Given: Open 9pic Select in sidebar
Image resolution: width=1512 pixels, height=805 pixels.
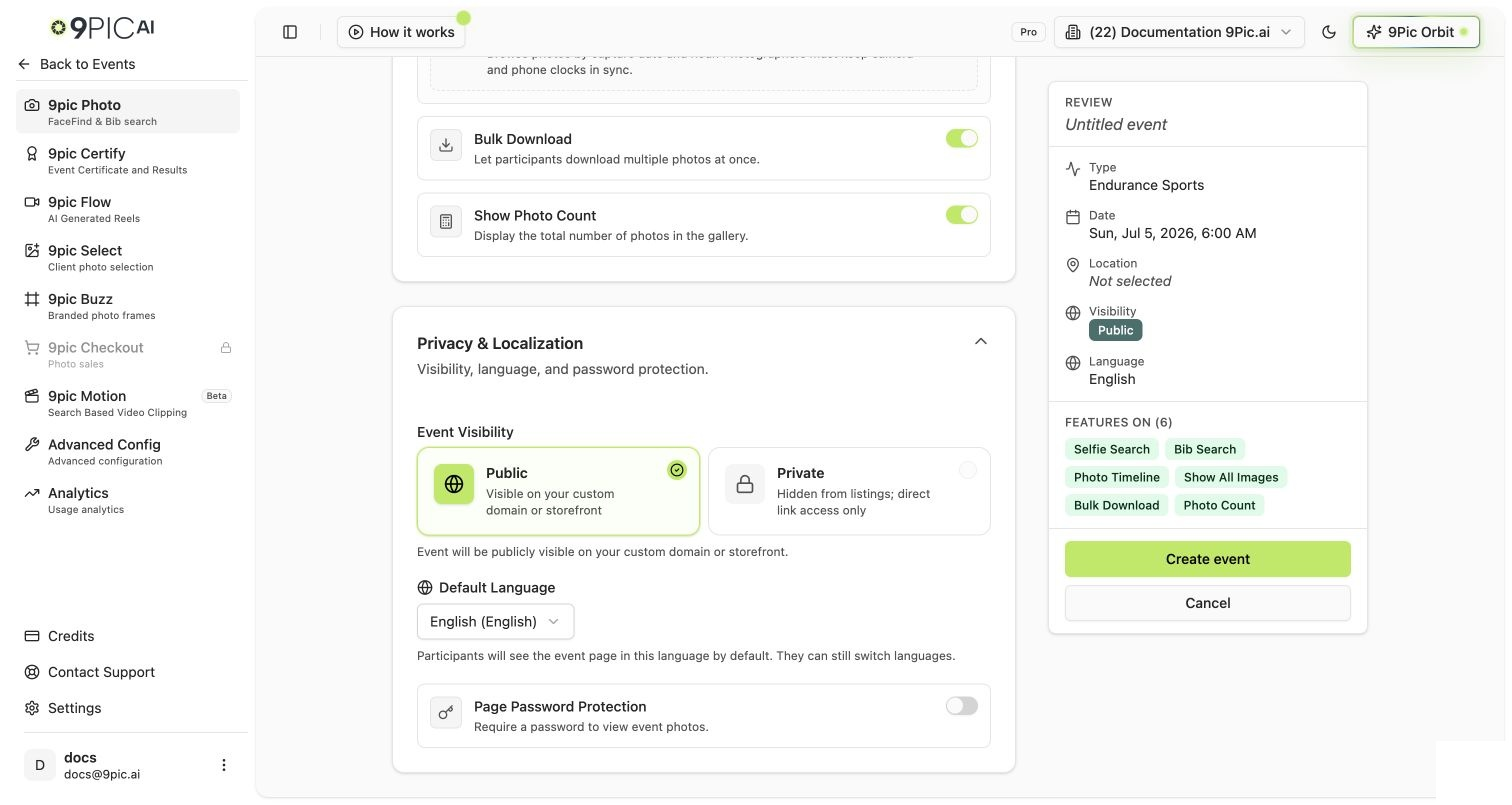Looking at the screenshot, I should 128,257.
